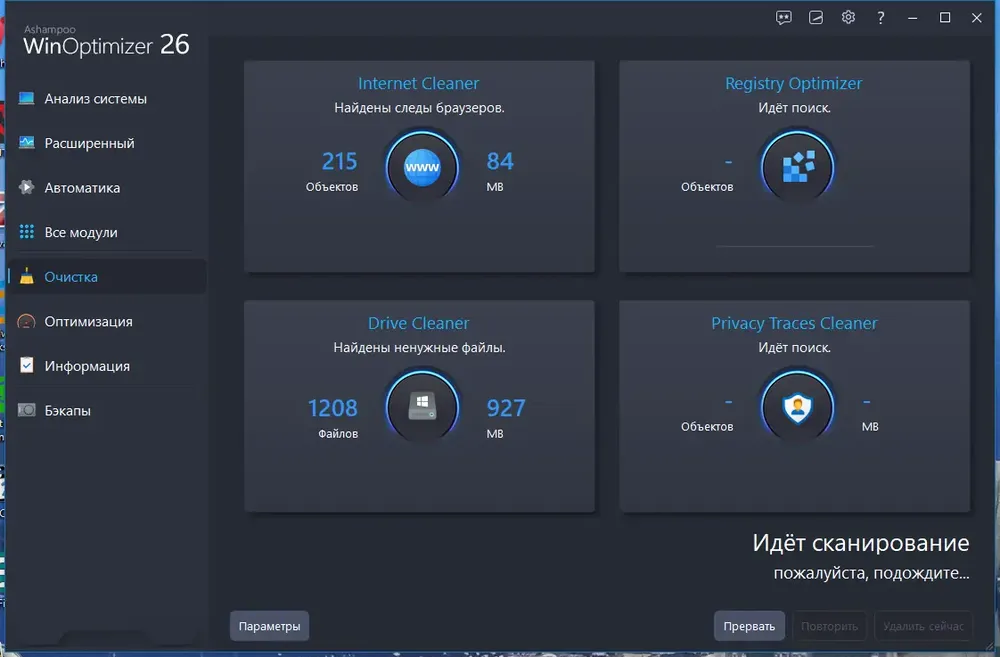Click the Registry Optimizer progress bar
The image size is (1000, 657).
click(795, 246)
